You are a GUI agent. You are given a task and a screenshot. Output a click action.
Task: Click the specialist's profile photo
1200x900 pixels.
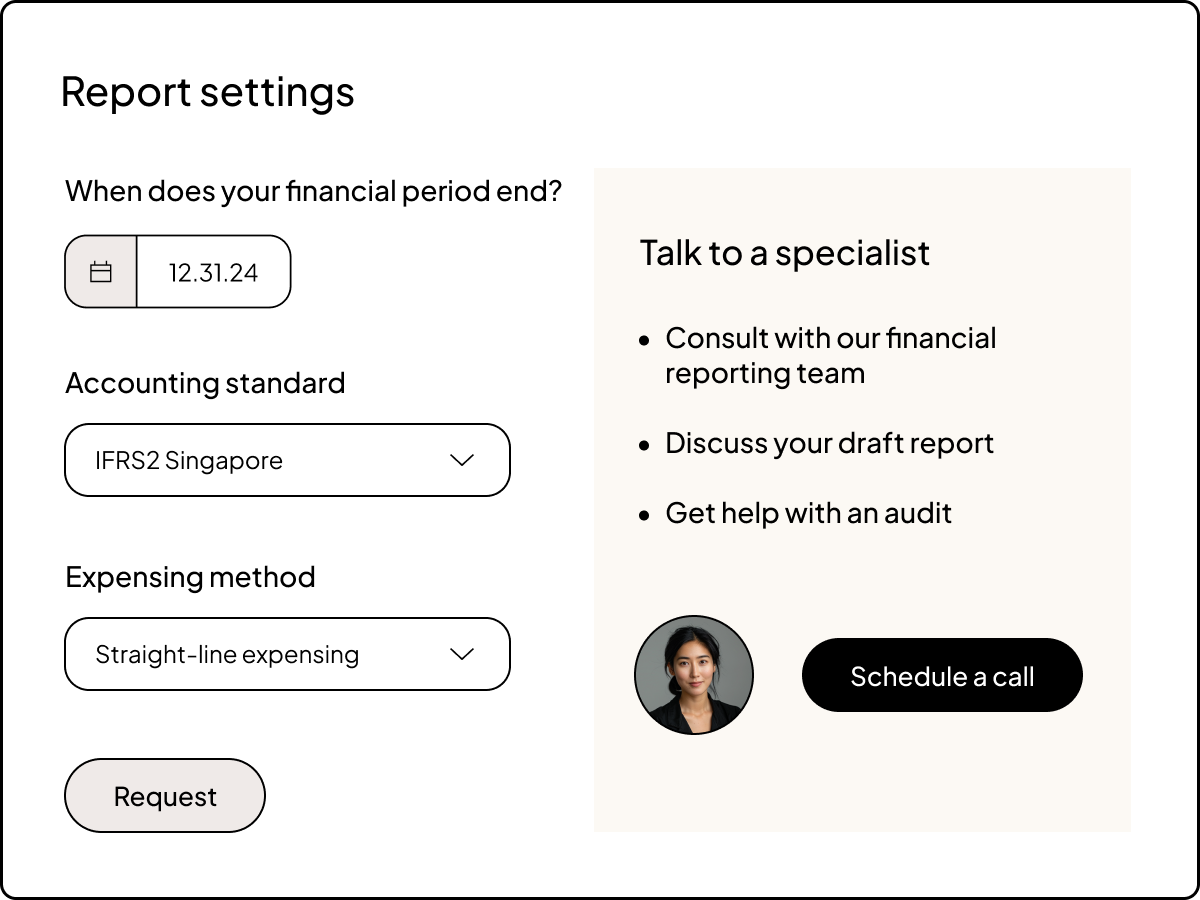(x=694, y=674)
